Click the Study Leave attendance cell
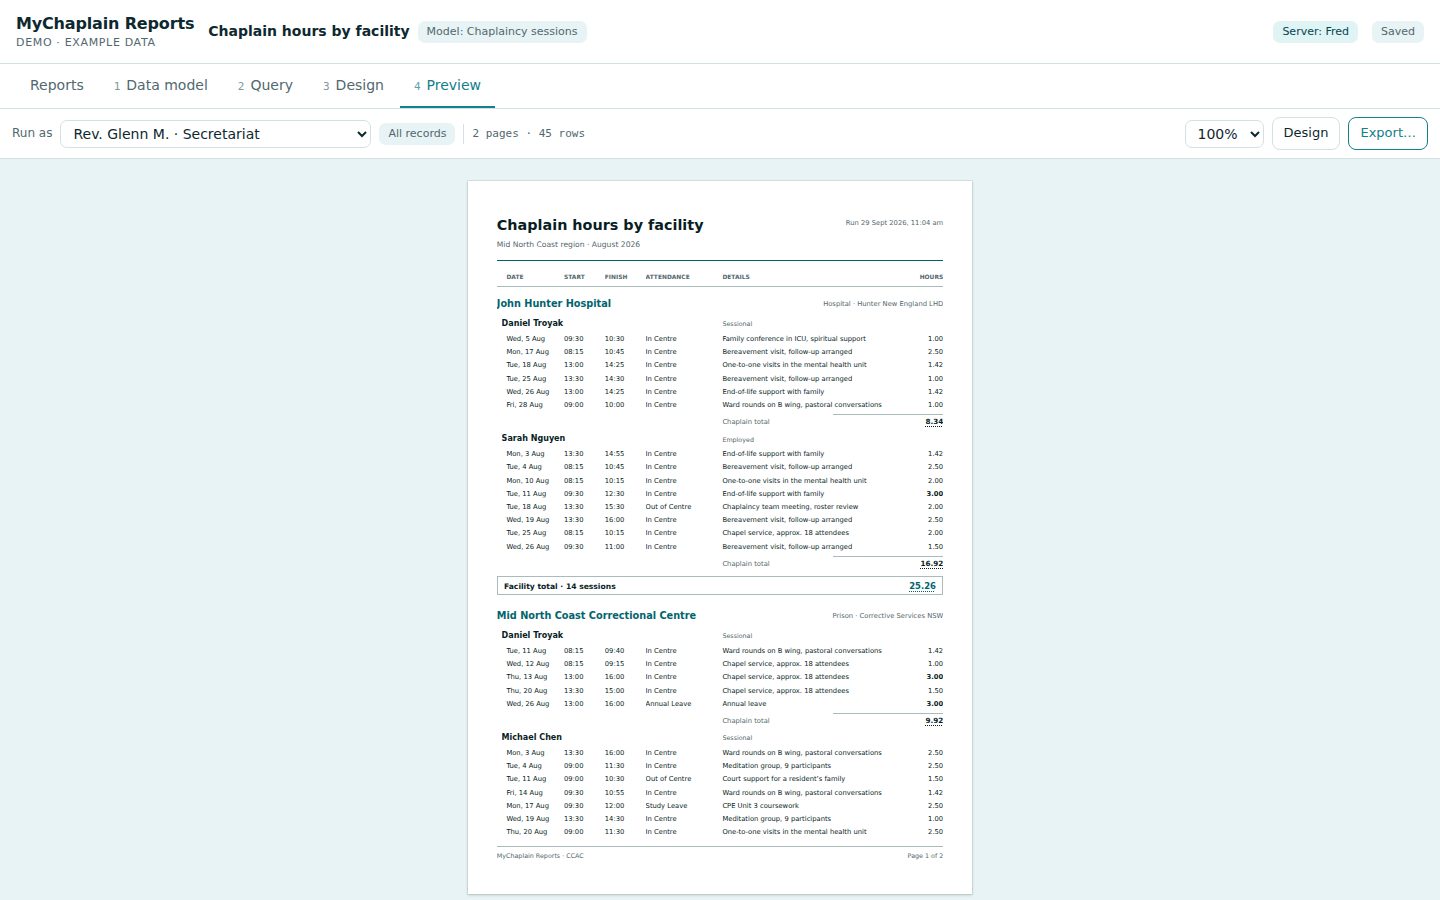This screenshot has height=900, width=1440. coord(666,806)
